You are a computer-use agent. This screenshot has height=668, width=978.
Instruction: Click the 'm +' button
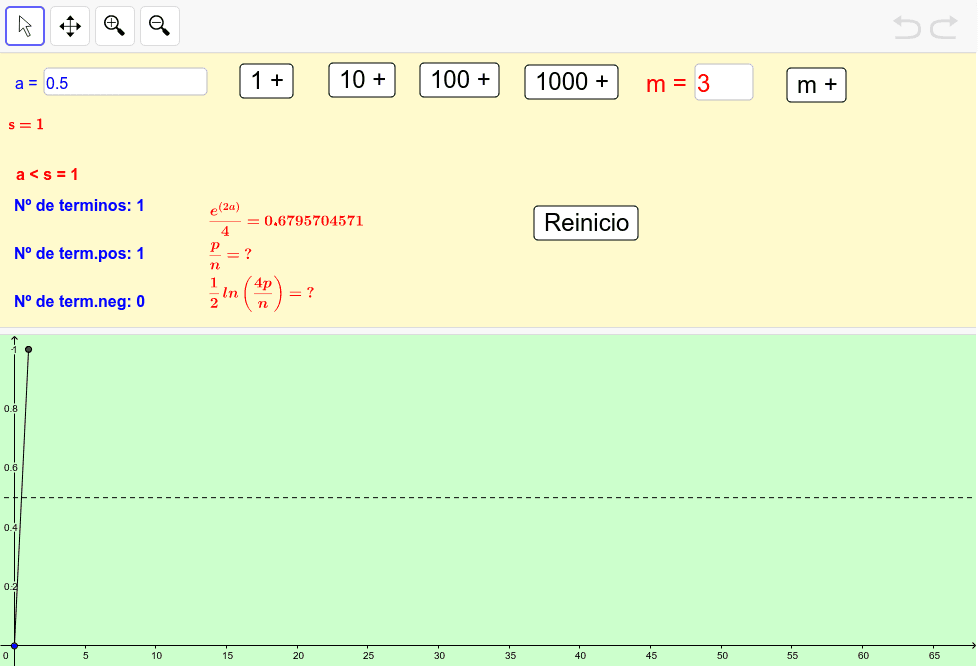[x=816, y=85]
